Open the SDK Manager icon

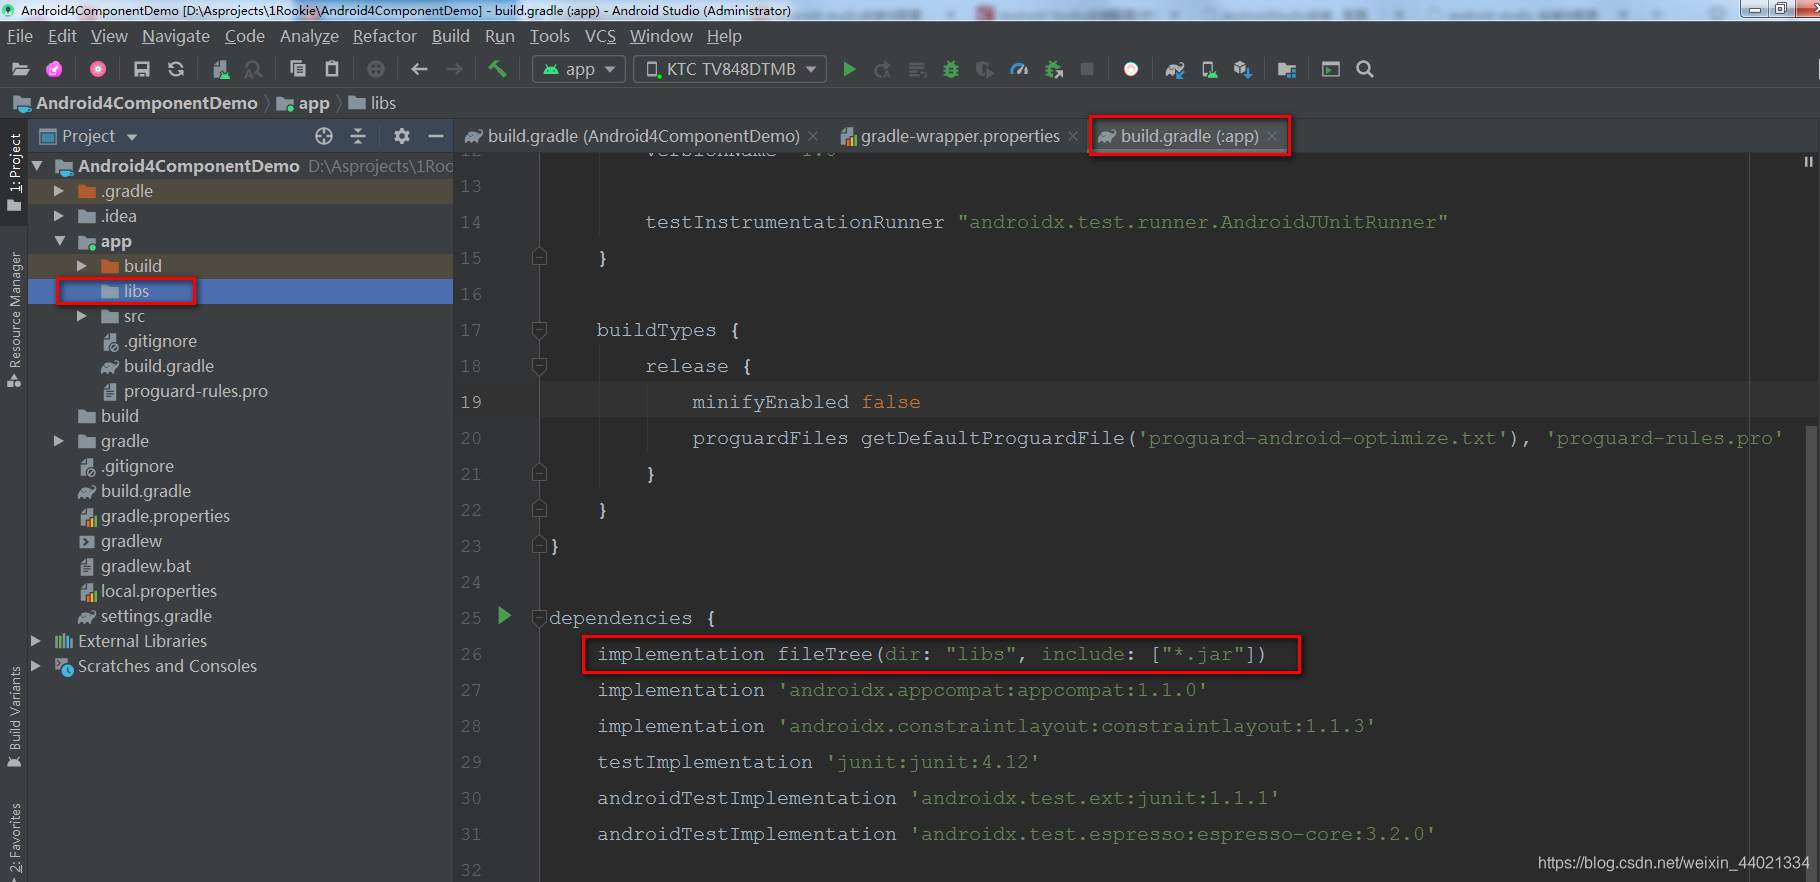[x=1243, y=69]
